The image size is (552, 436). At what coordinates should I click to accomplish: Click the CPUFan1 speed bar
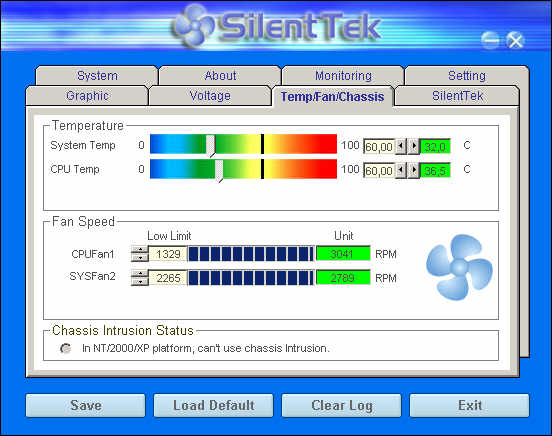click(x=251, y=254)
